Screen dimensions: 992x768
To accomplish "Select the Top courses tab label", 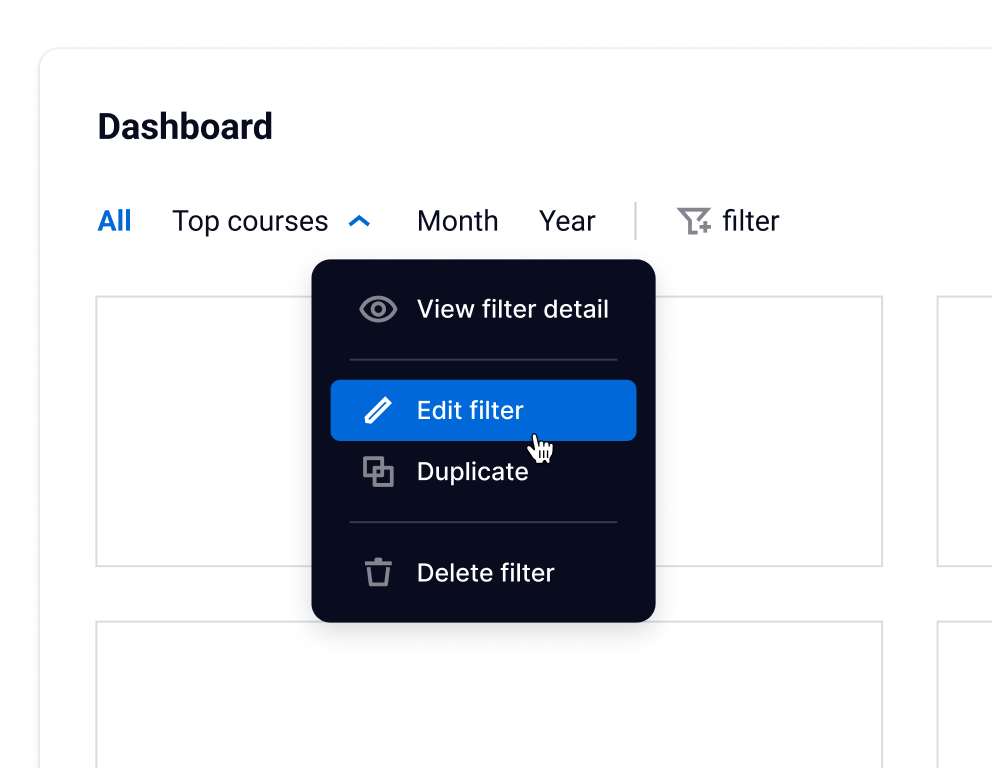I will [x=250, y=221].
